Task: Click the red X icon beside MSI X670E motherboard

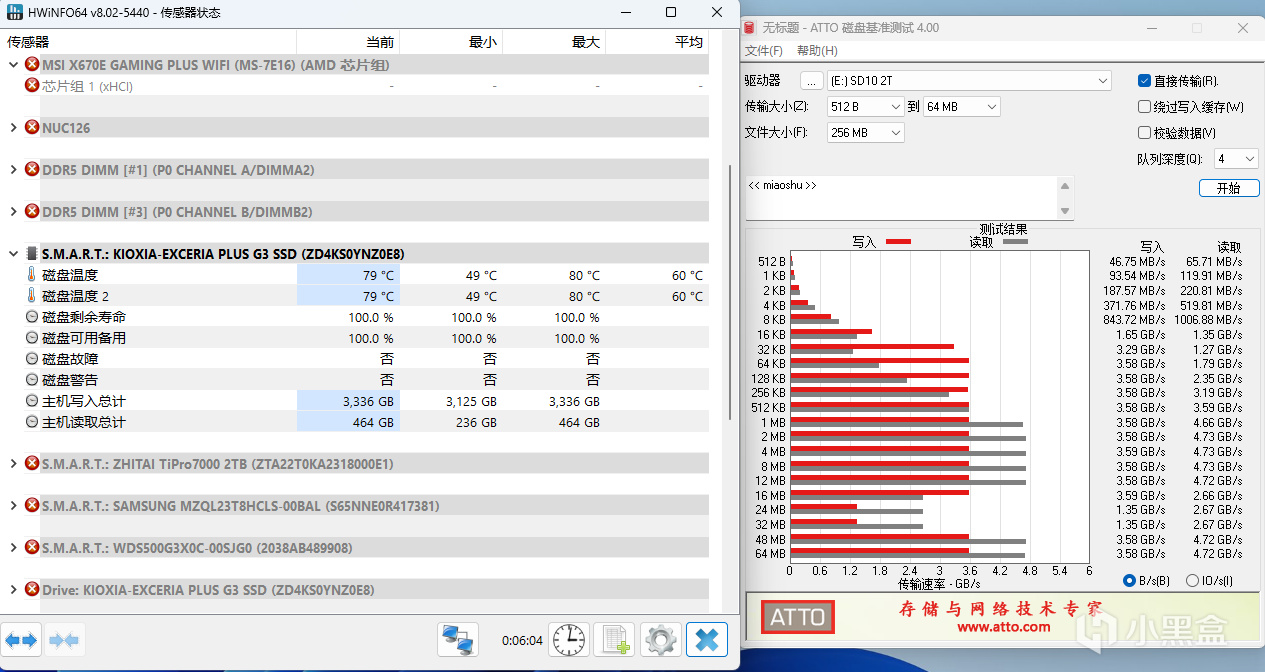Action: click(32, 65)
